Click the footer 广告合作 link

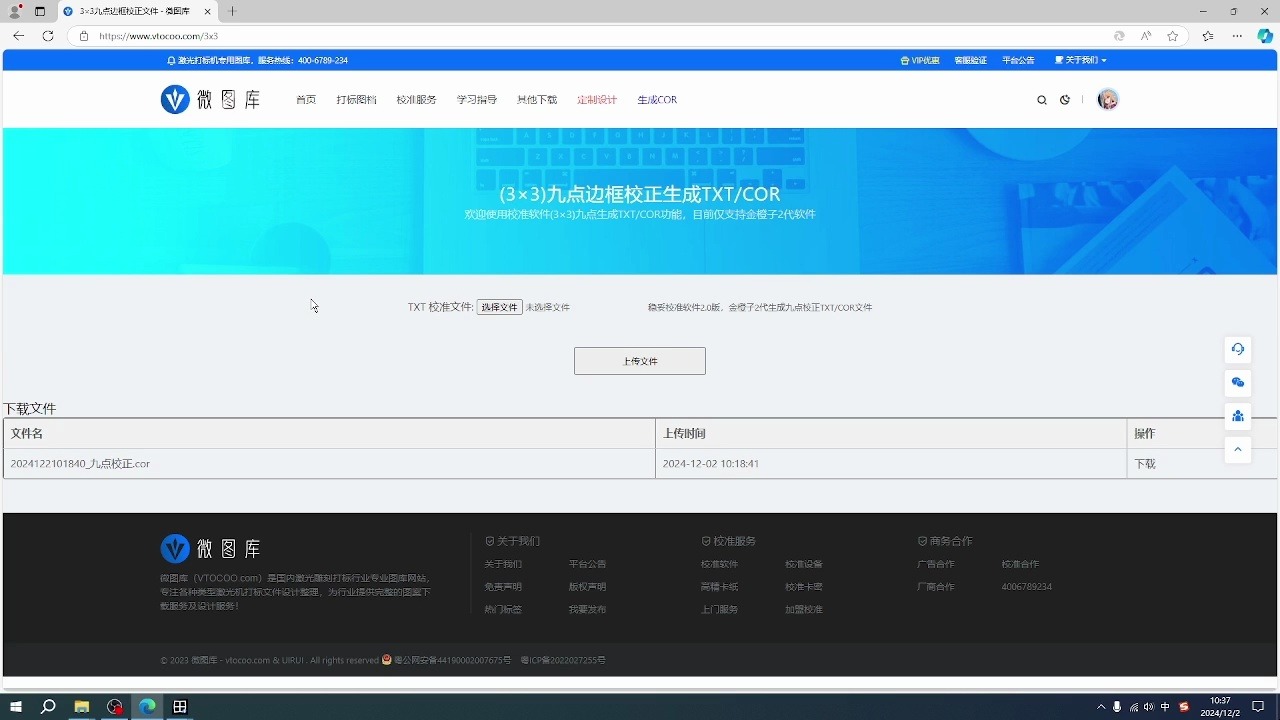pyautogui.click(x=936, y=564)
